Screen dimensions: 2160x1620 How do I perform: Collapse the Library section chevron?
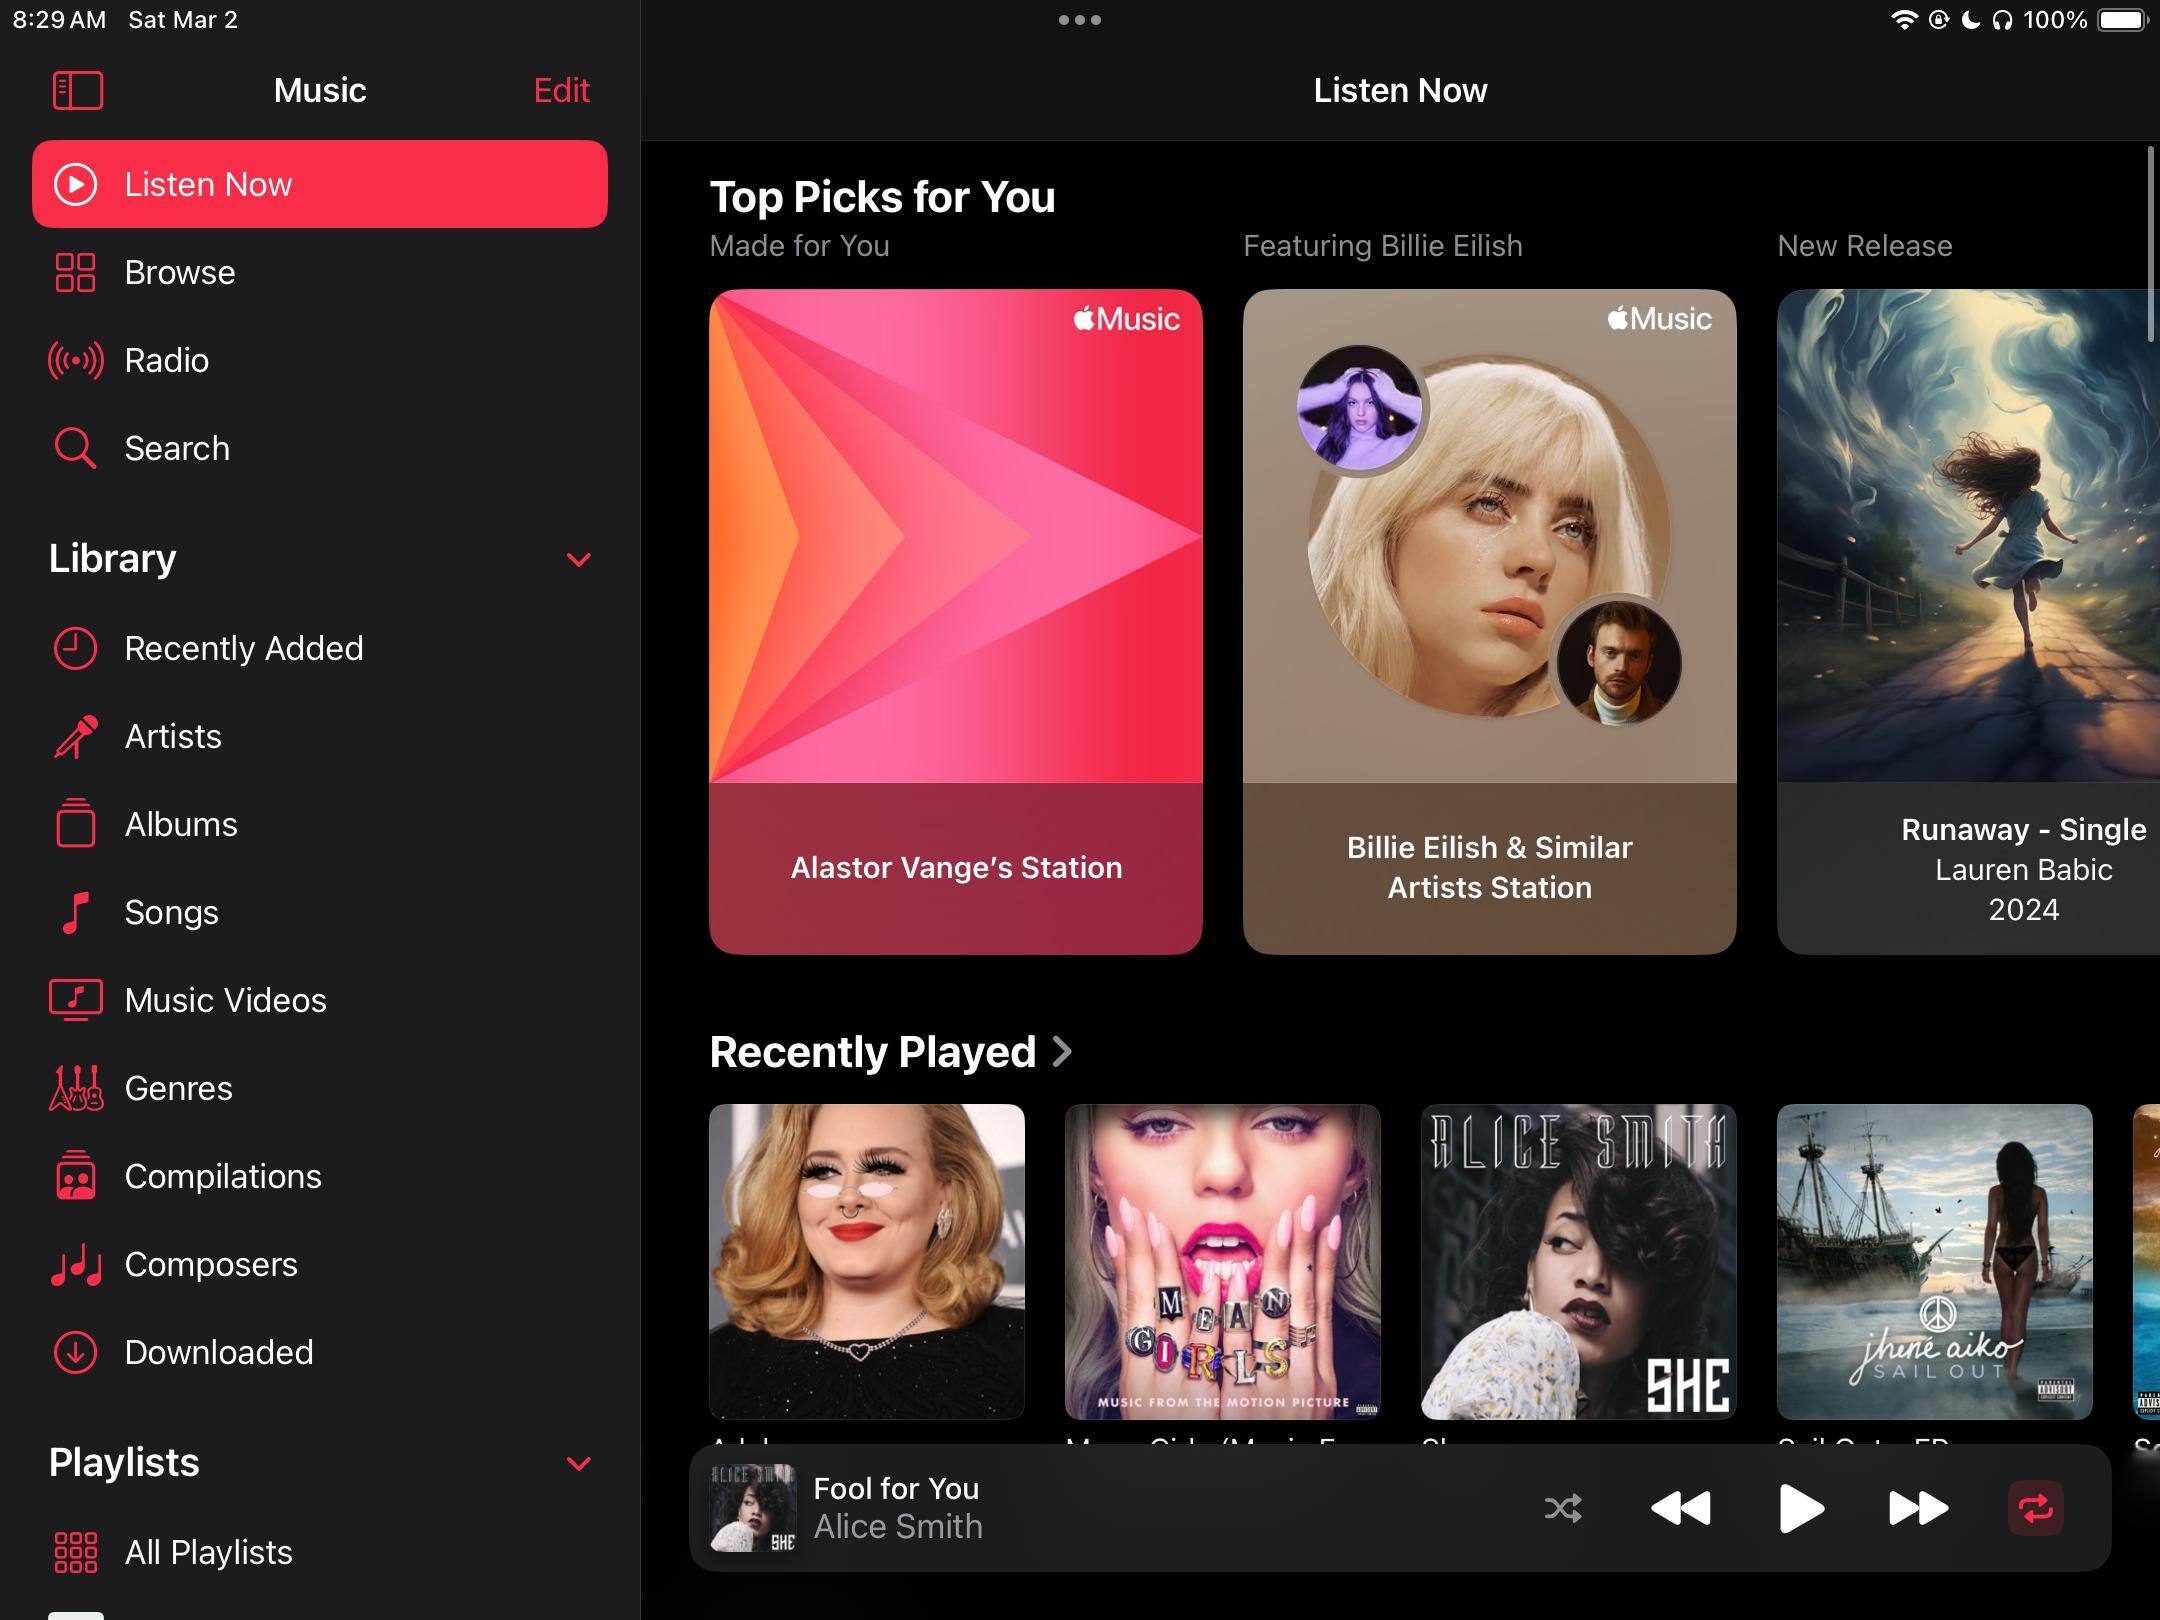[578, 559]
